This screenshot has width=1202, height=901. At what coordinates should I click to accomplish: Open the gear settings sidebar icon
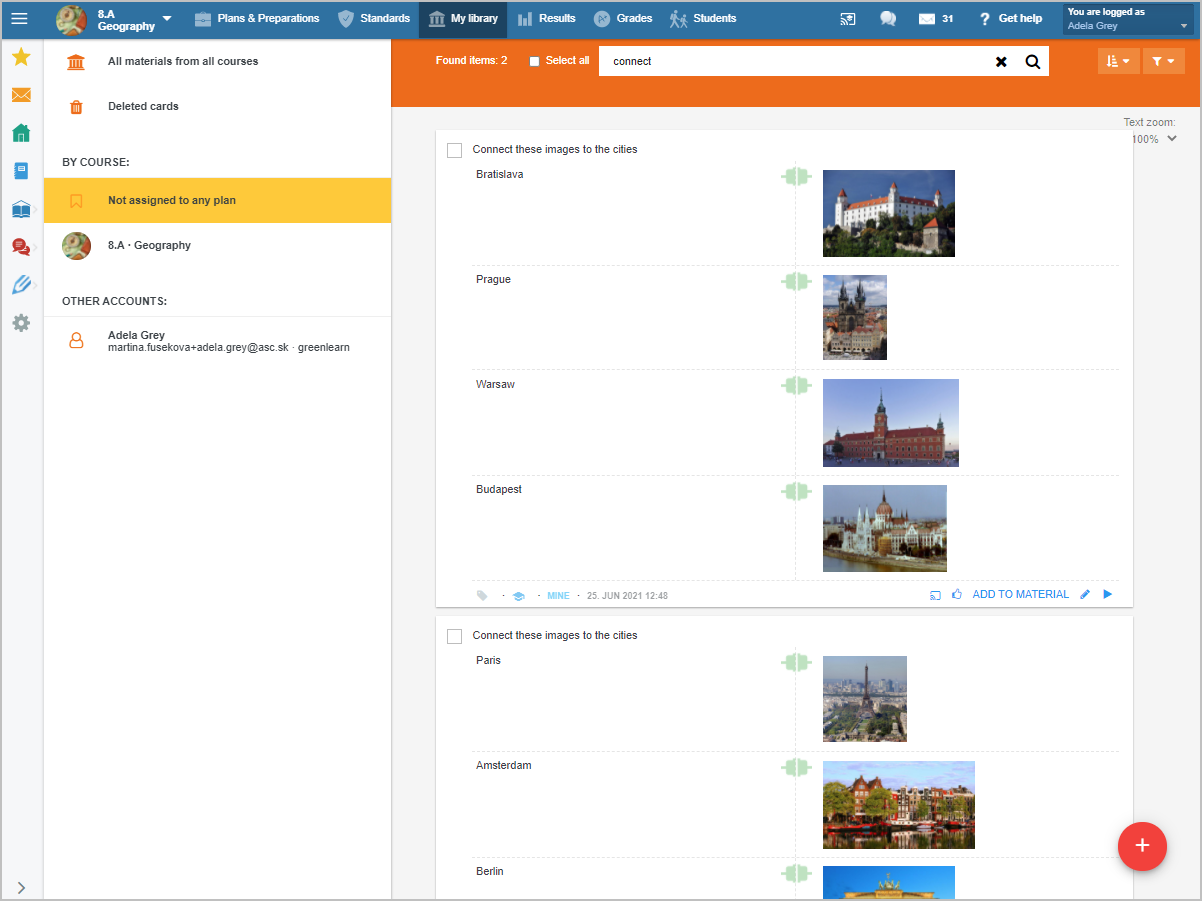click(21, 323)
